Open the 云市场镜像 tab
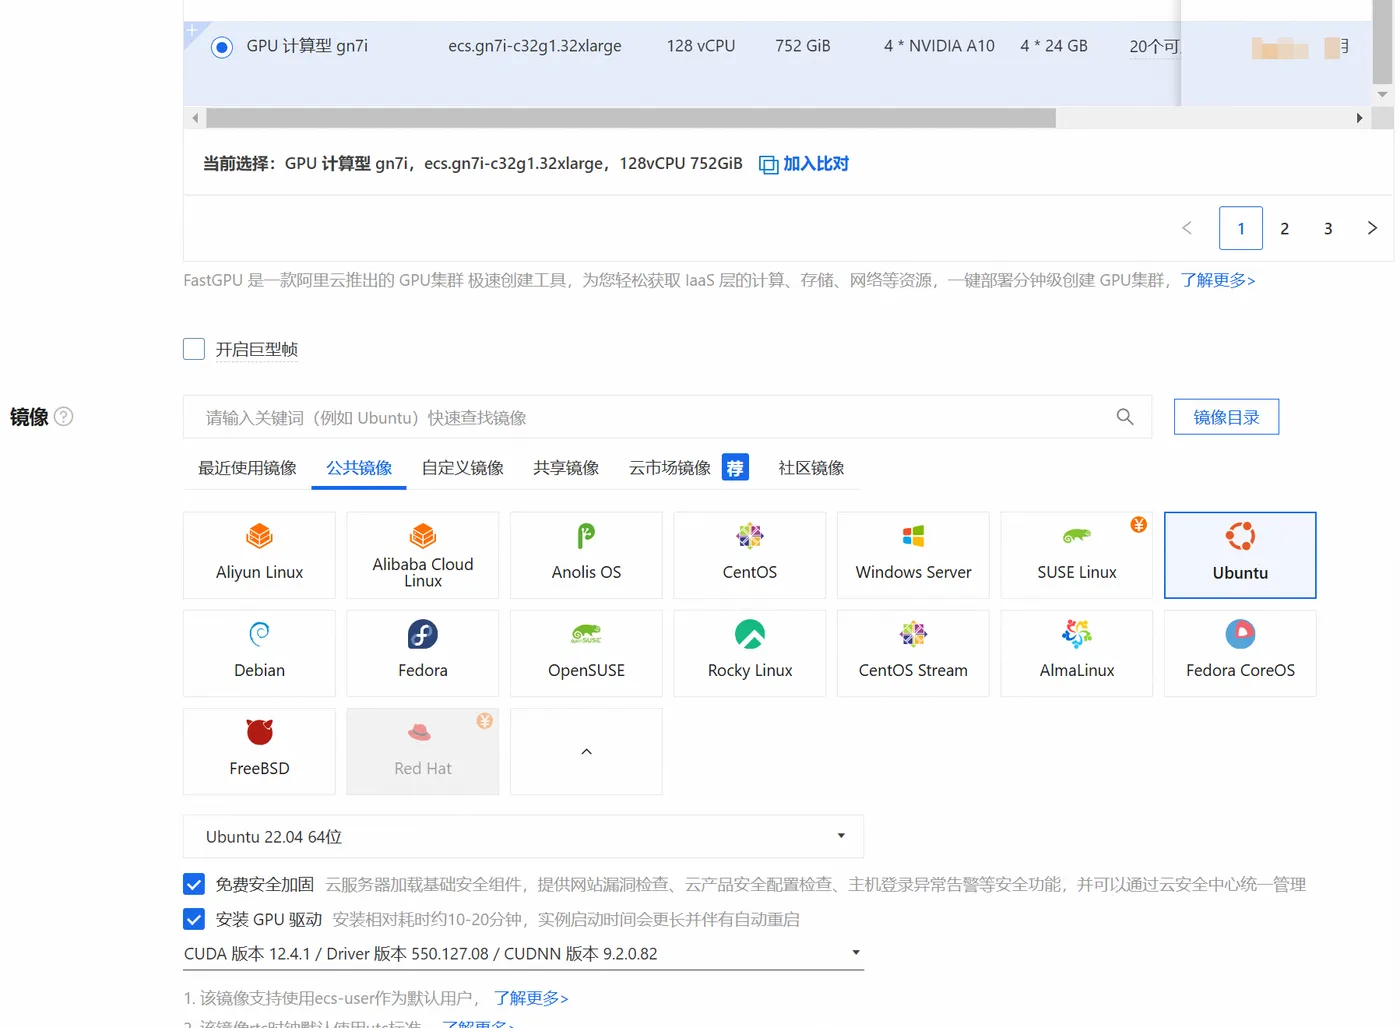The image size is (1400, 1028). [x=670, y=468]
